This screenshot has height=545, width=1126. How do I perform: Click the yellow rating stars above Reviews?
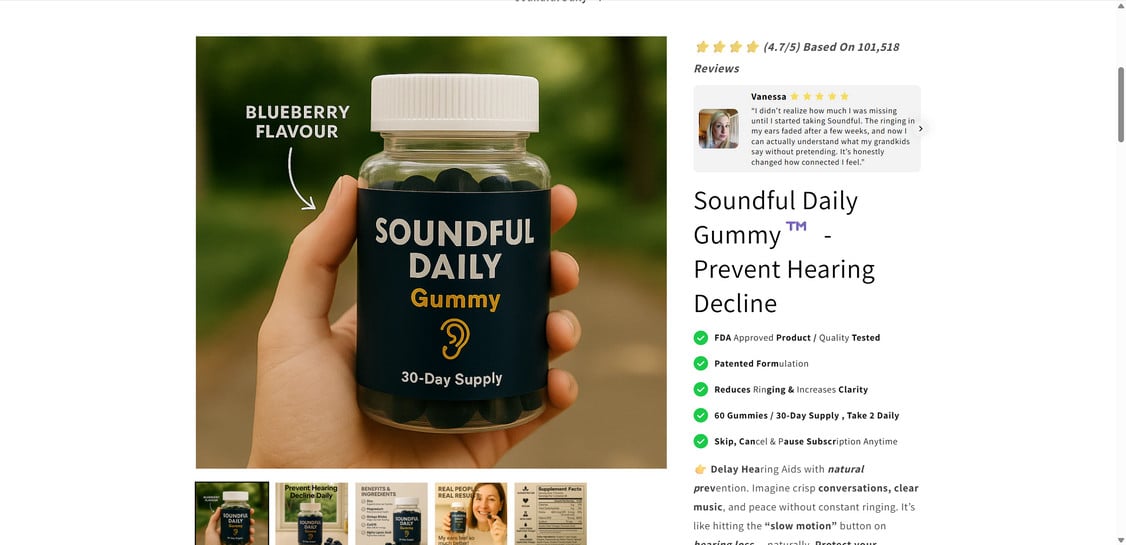pos(727,47)
